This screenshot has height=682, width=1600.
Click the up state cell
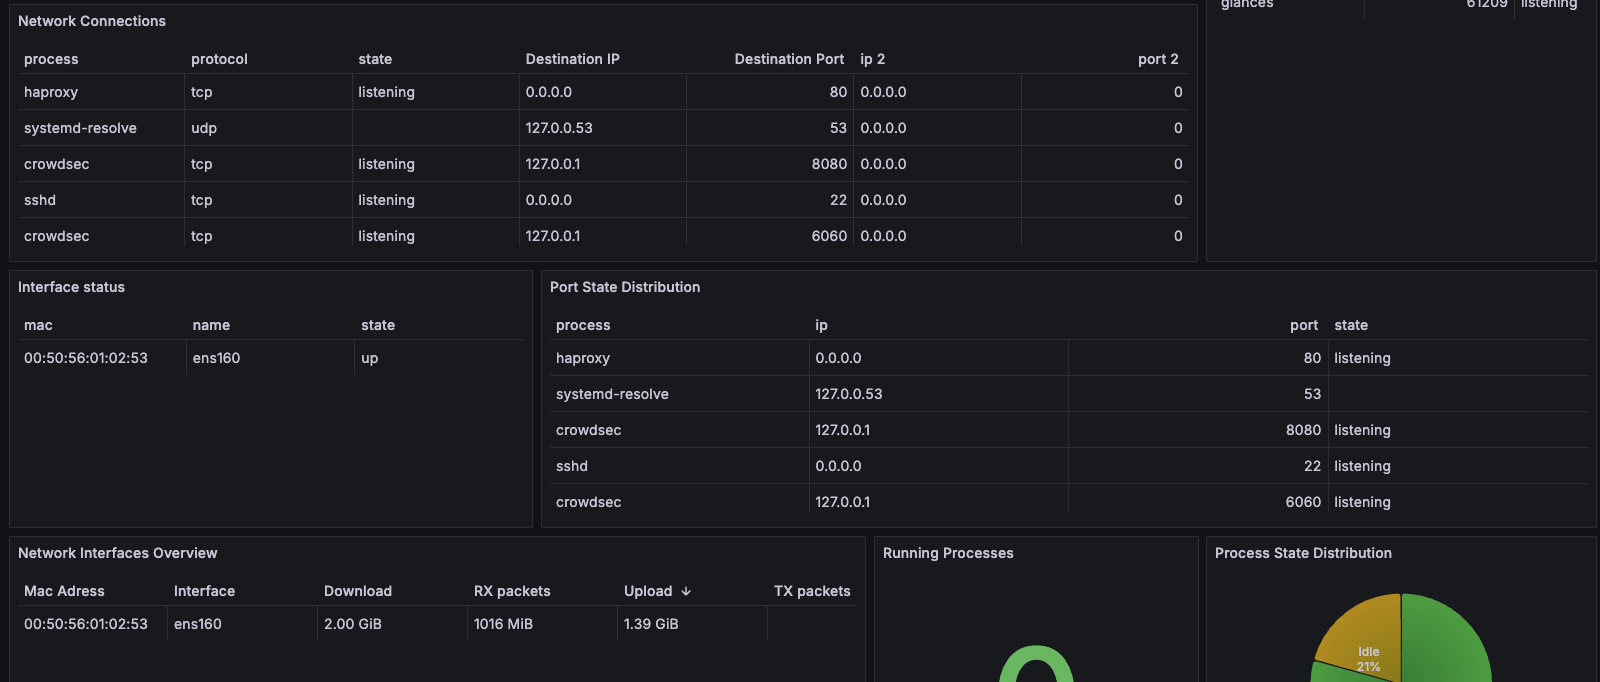[369, 358]
